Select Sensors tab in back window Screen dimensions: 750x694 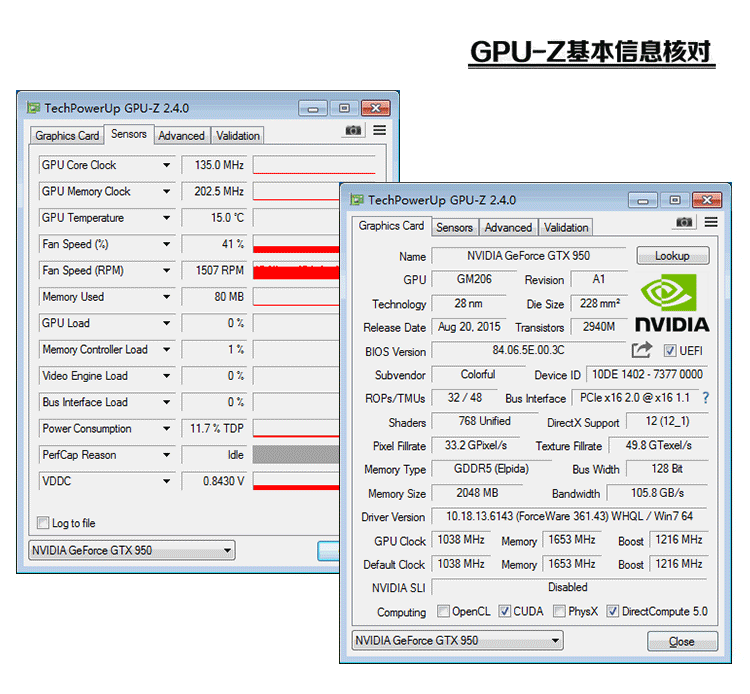tap(129, 134)
